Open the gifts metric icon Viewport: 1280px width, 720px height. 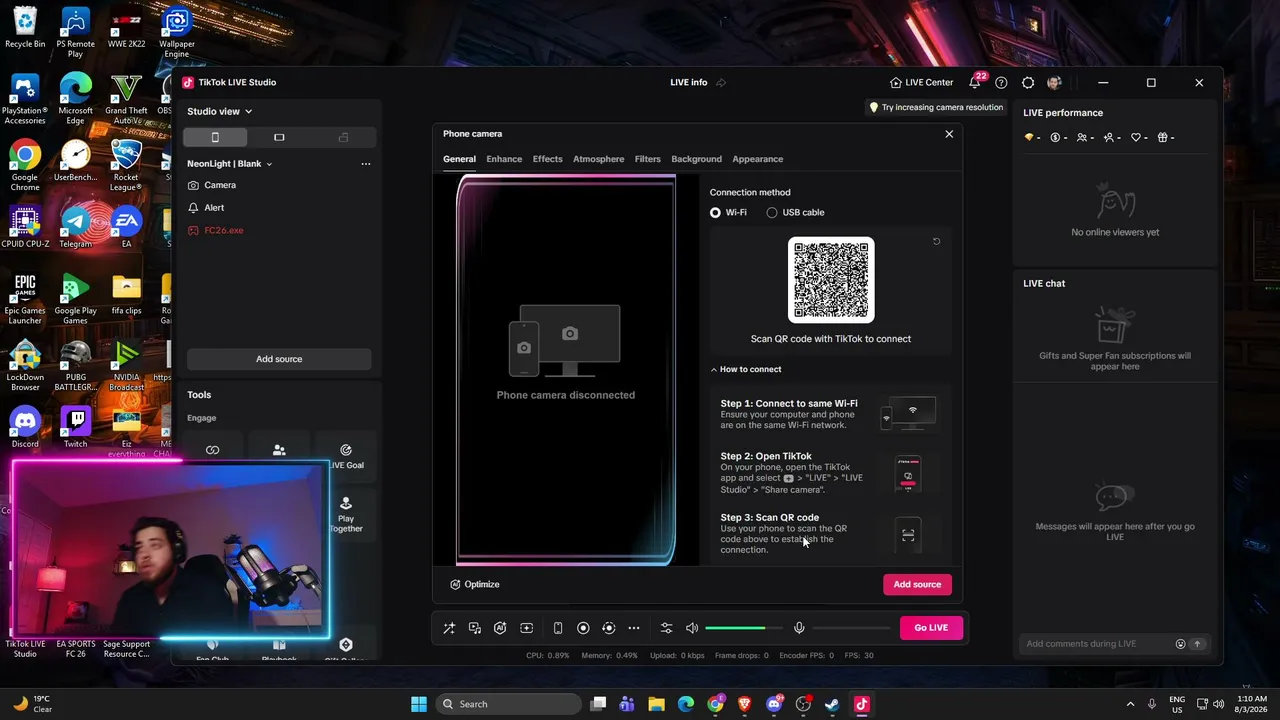(1163, 138)
